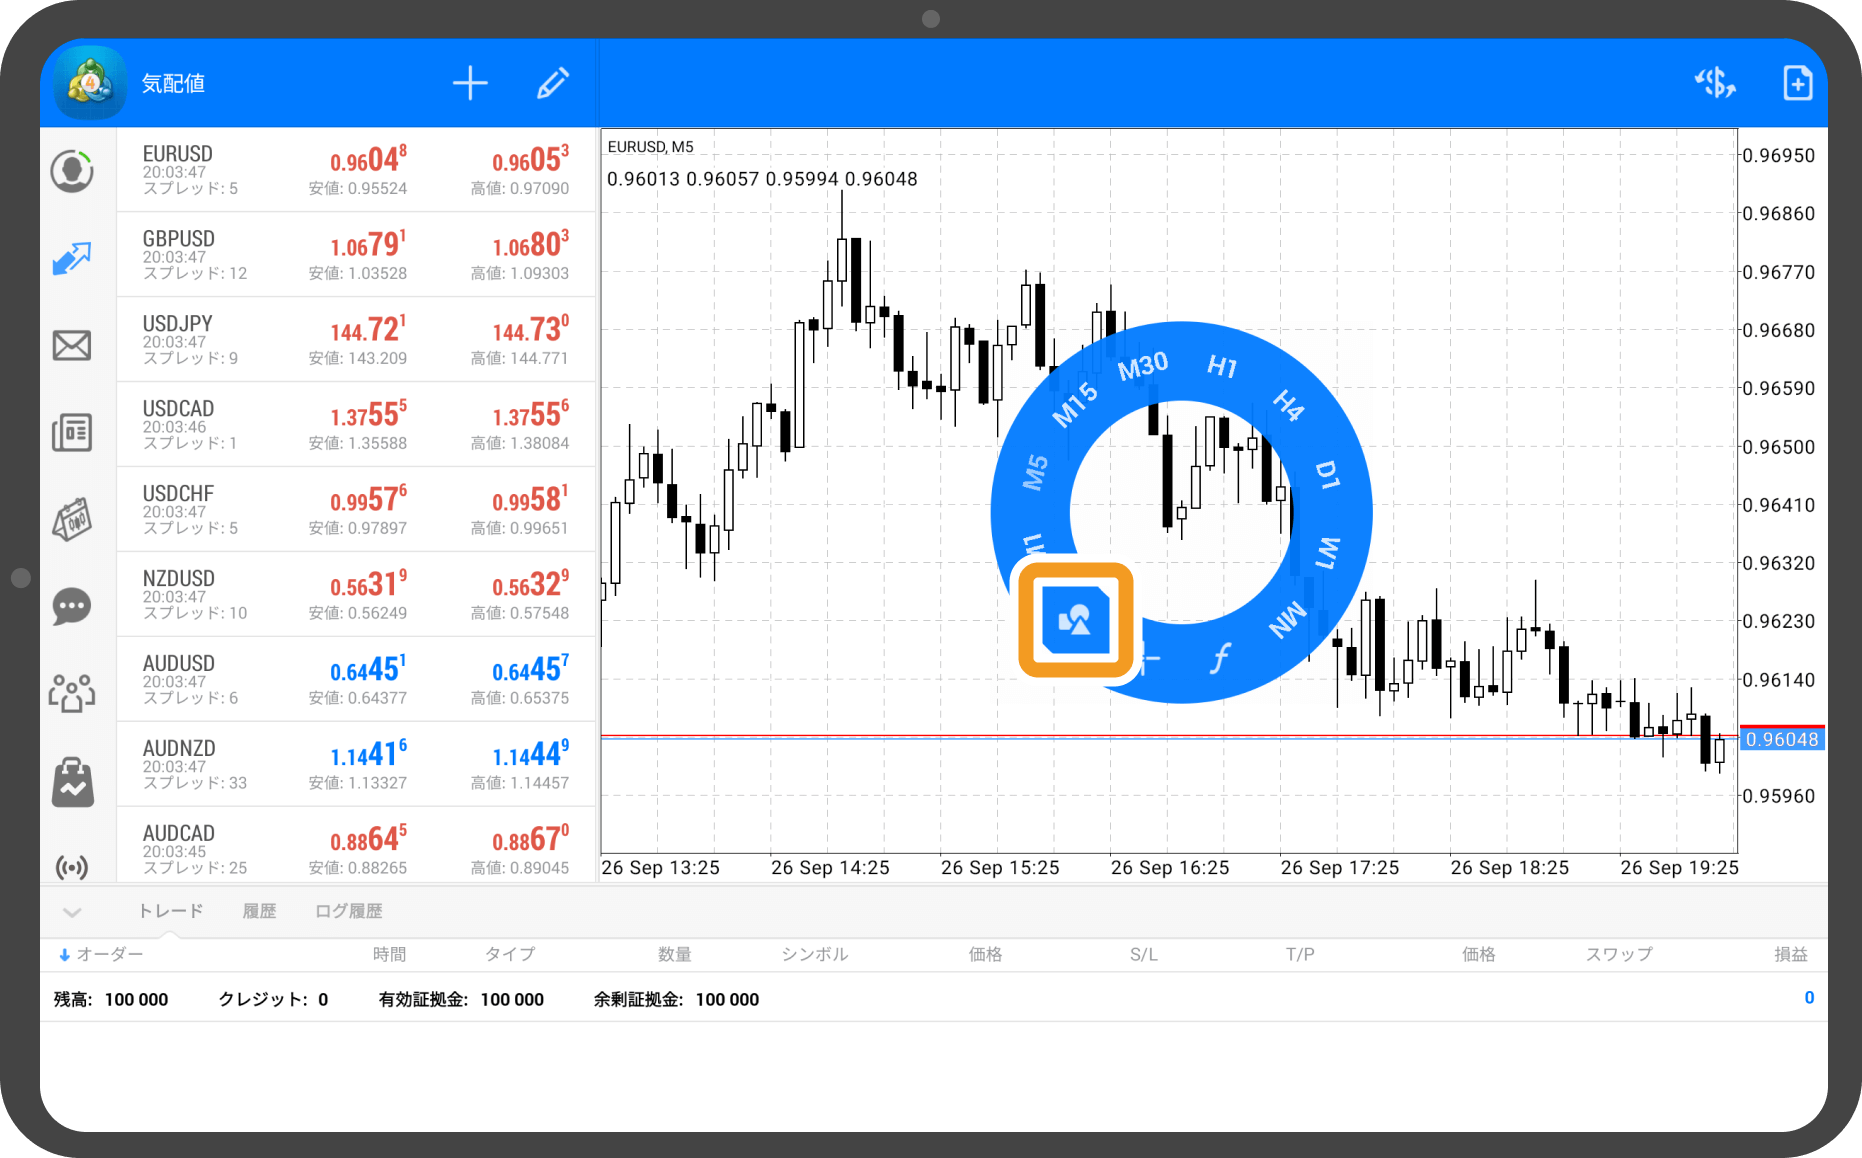Viewport: 1862px width, 1158px height.
Task: Select the AUDNZD quote row
Action: 356,765
